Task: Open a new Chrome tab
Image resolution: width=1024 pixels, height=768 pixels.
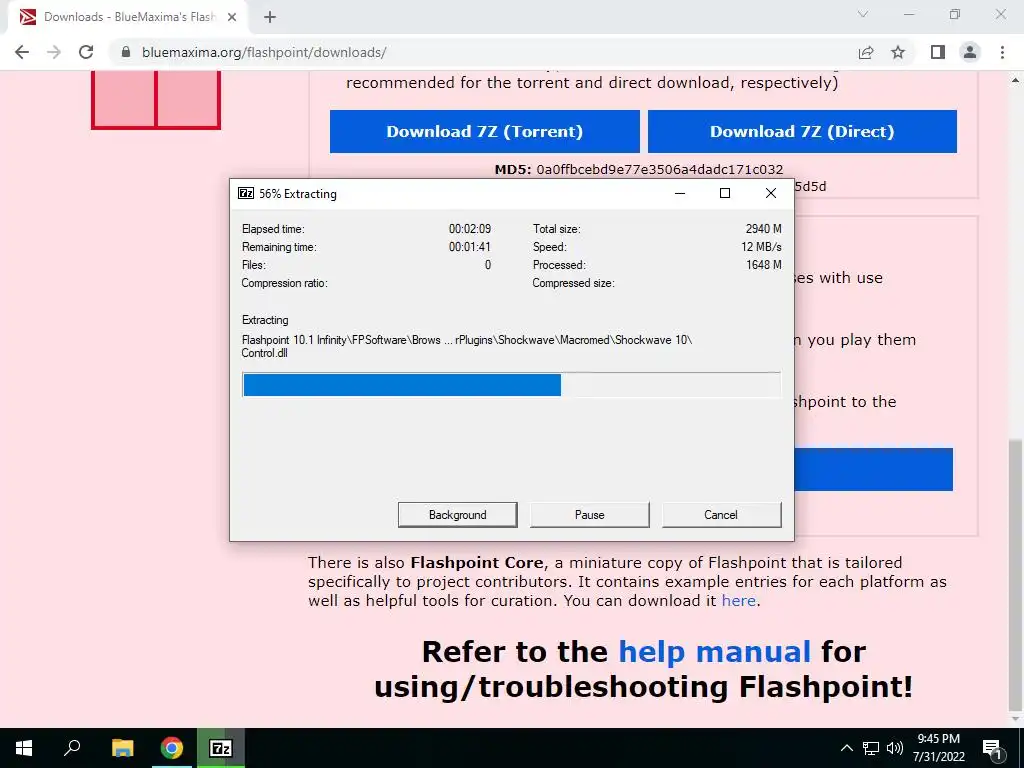Action: click(270, 17)
